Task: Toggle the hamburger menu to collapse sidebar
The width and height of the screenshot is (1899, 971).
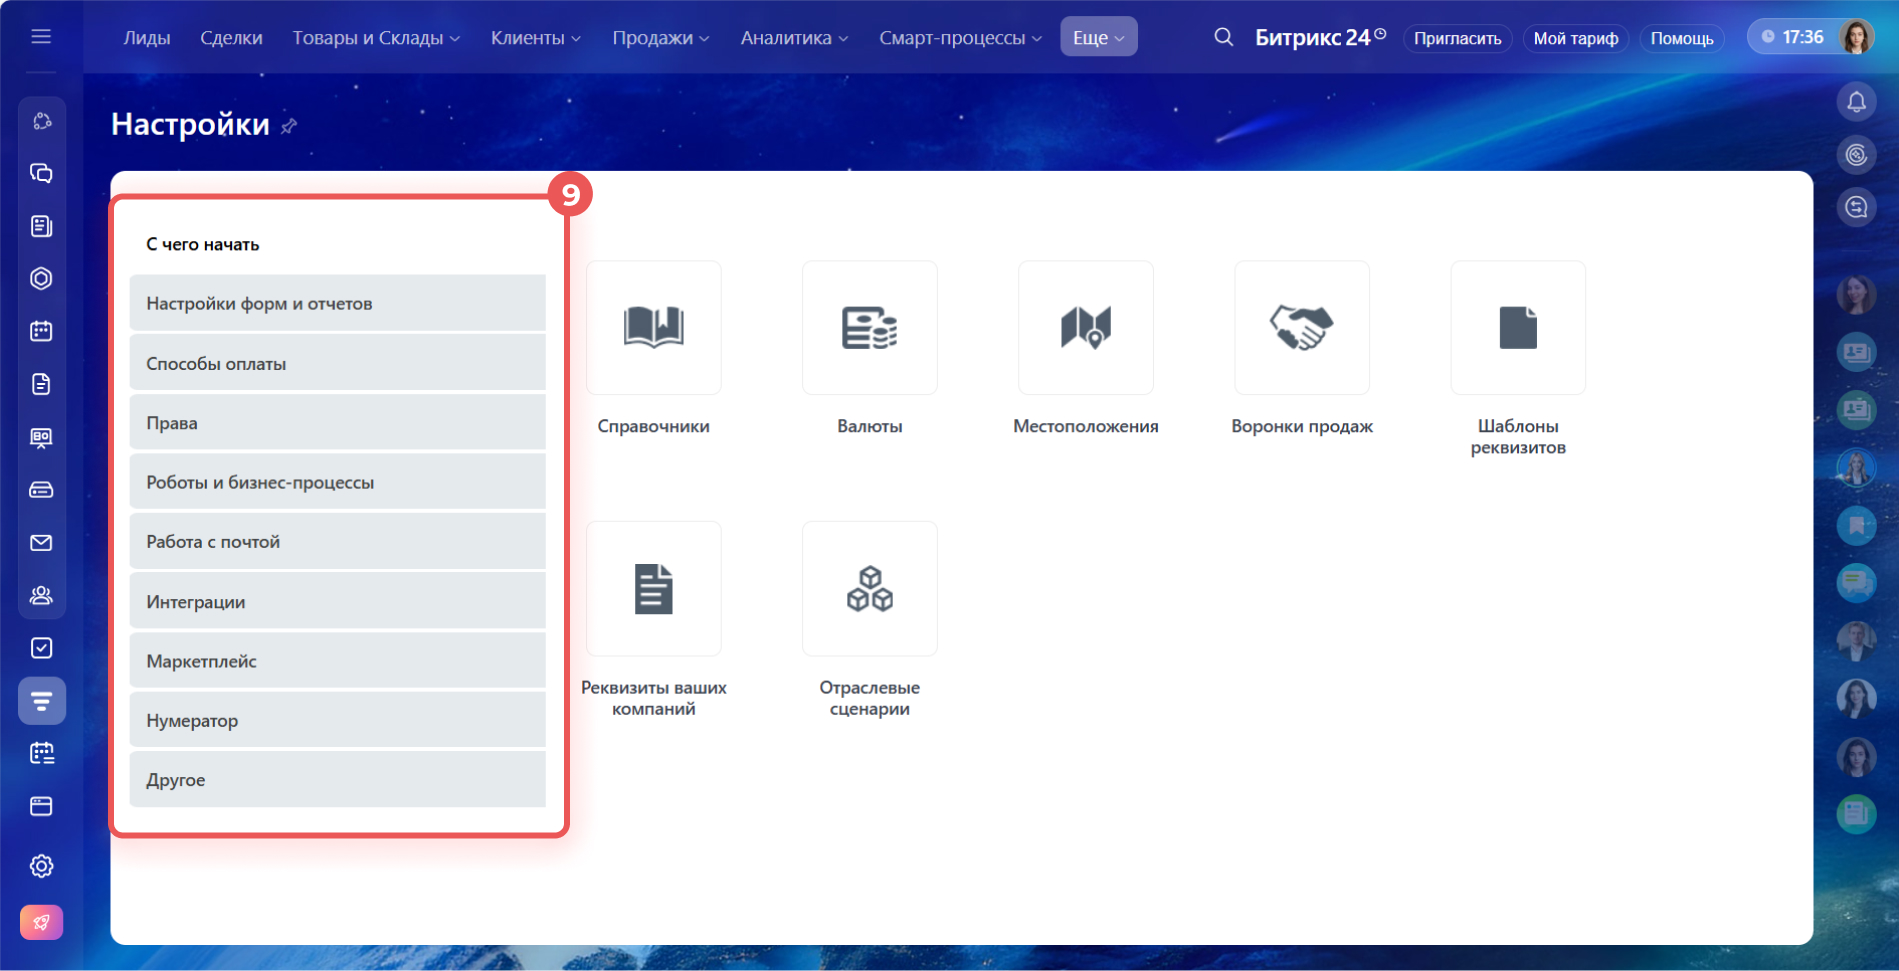Action: (41, 37)
